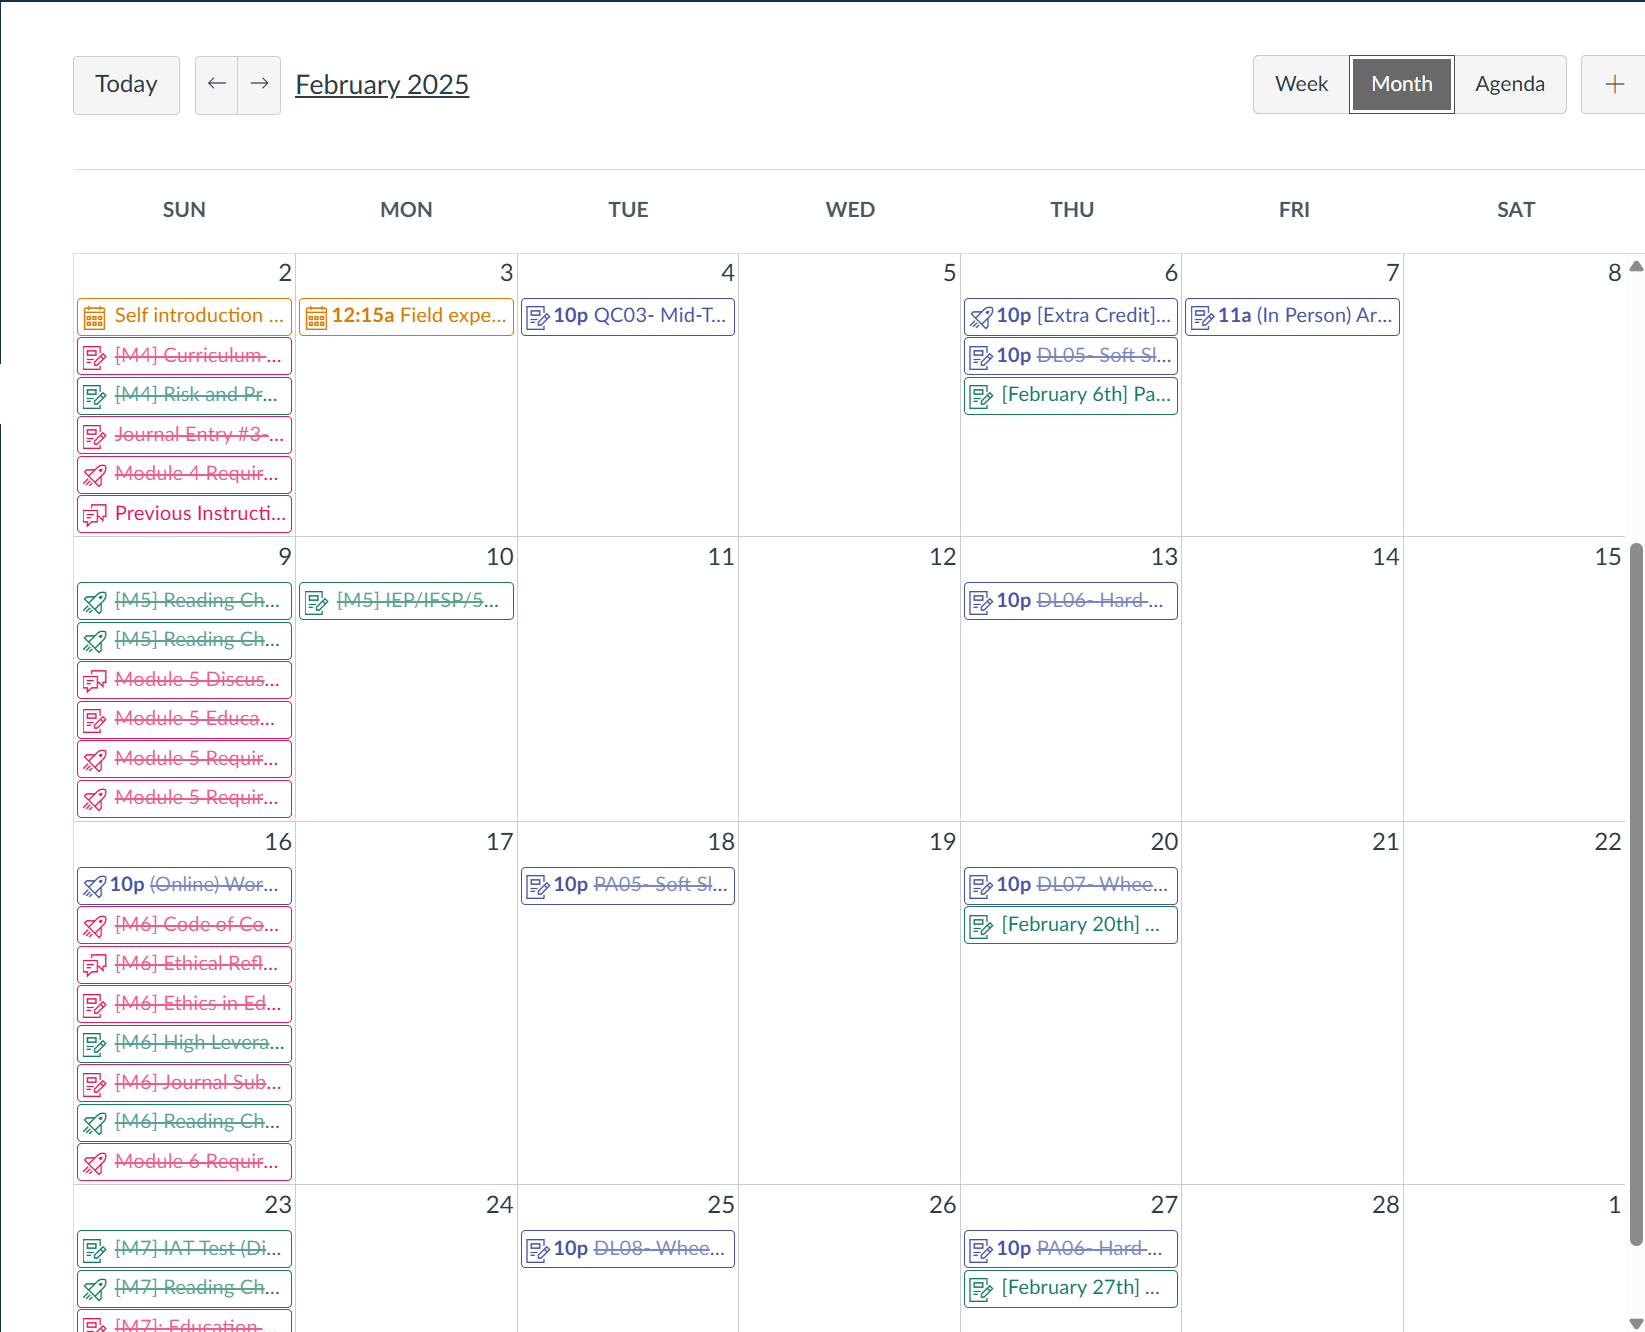
Task: Open the [February 27th] event
Action: pyautogui.click(x=1070, y=1288)
